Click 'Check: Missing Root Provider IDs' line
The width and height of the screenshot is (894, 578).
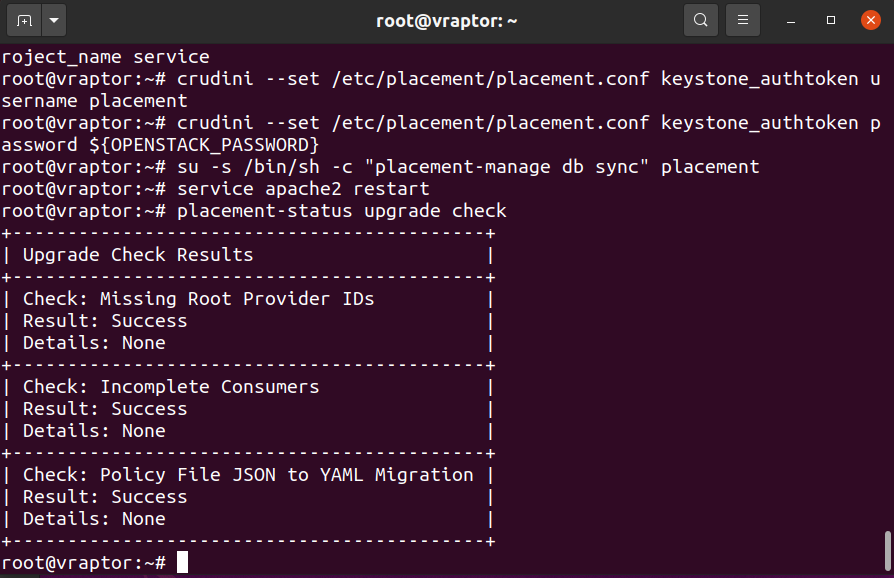(x=198, y=299)
